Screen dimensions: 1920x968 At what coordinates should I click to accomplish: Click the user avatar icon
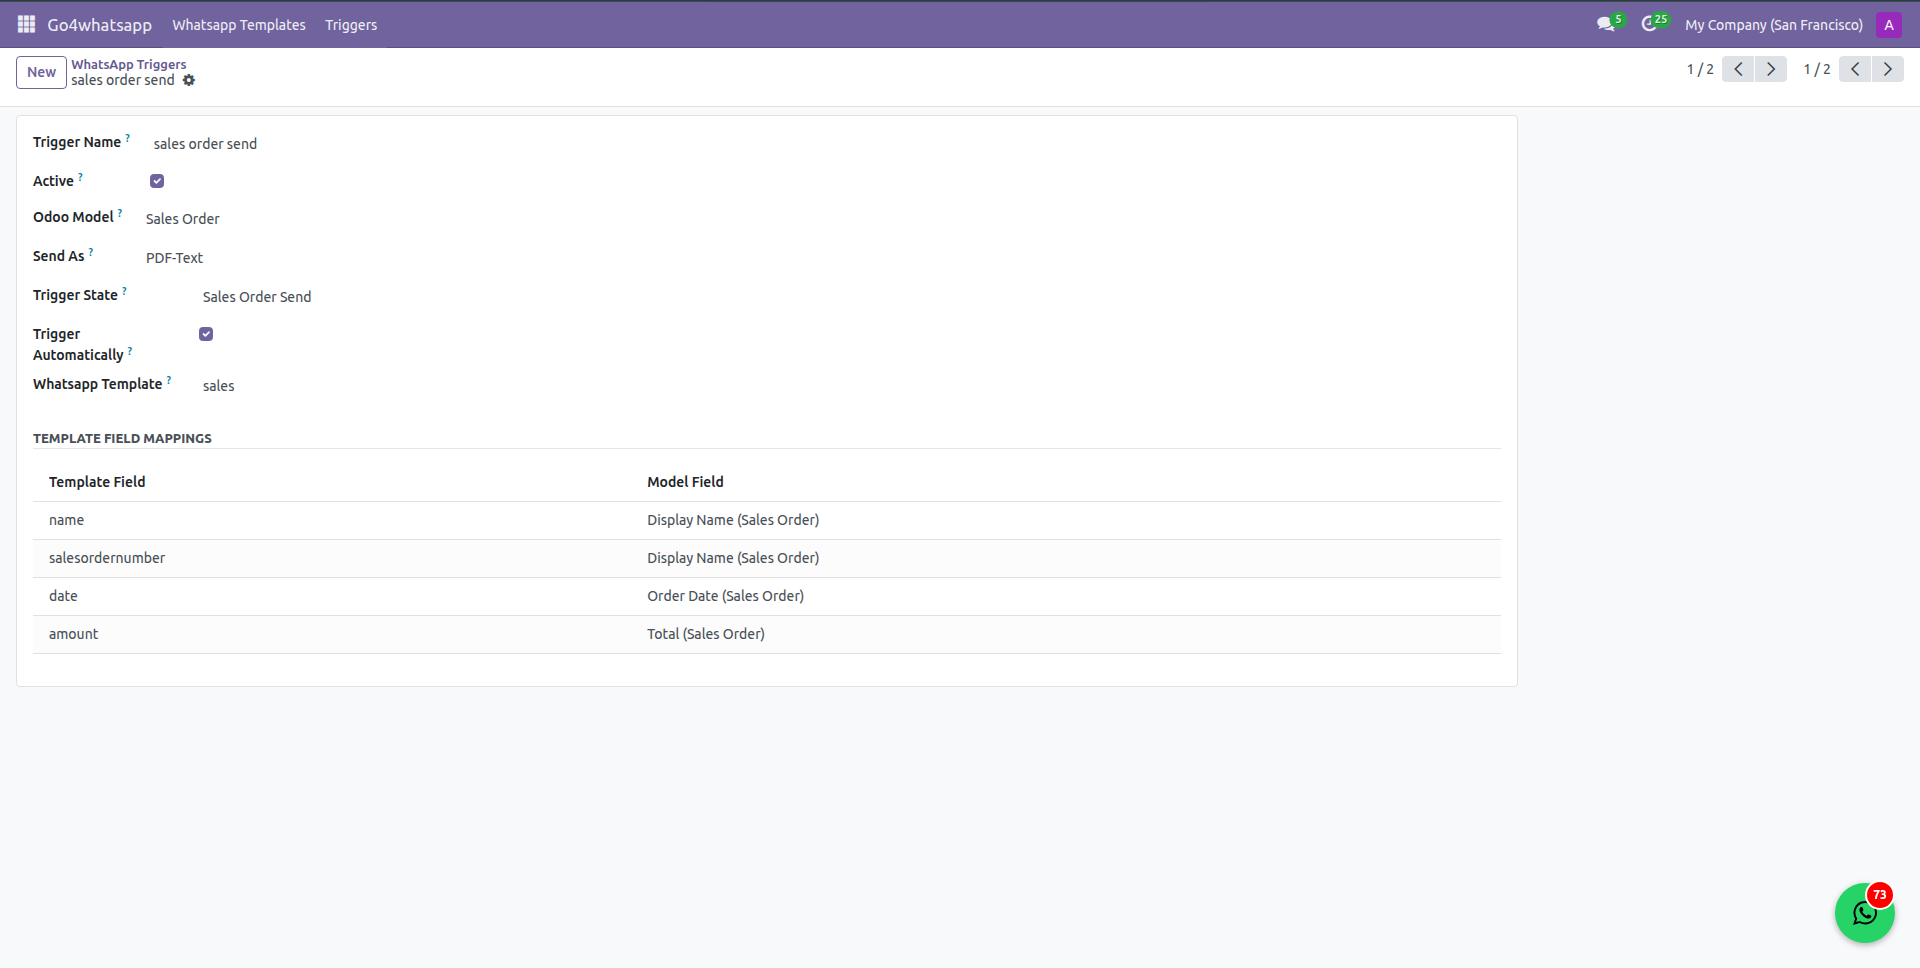pyautogui.click(x=1888, y=25)
